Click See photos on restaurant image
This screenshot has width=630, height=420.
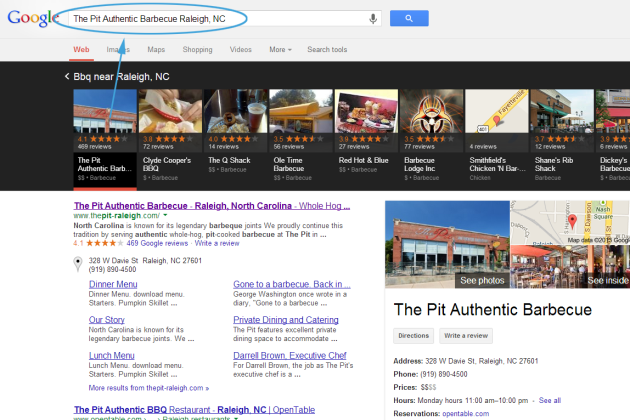pos(482,281)
